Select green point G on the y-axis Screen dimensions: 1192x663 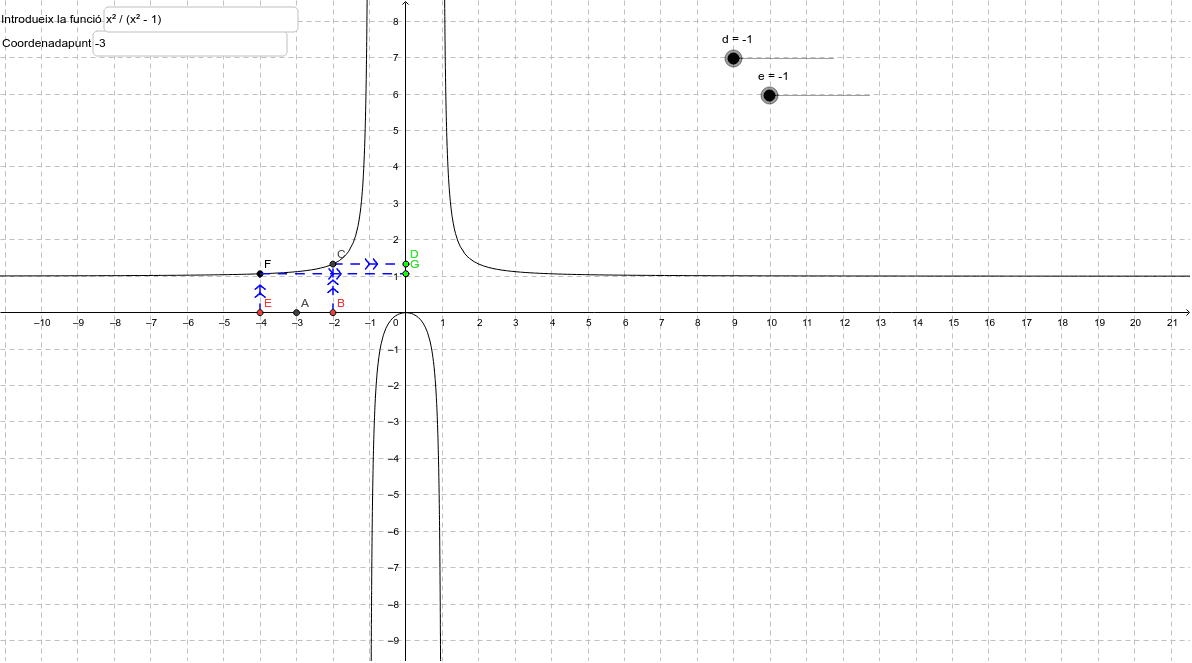click(x=406, y=274)
